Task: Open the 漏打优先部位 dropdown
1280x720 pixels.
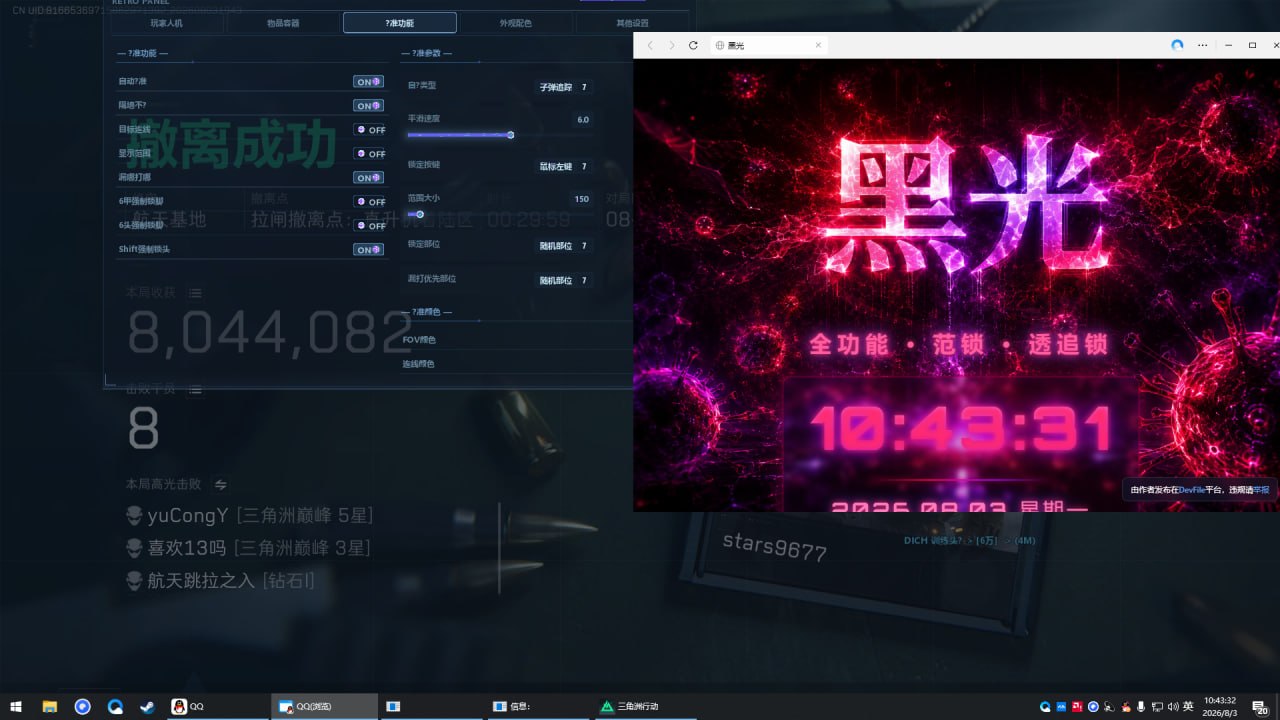Action: pyautogui.click(x=564, y=280)
